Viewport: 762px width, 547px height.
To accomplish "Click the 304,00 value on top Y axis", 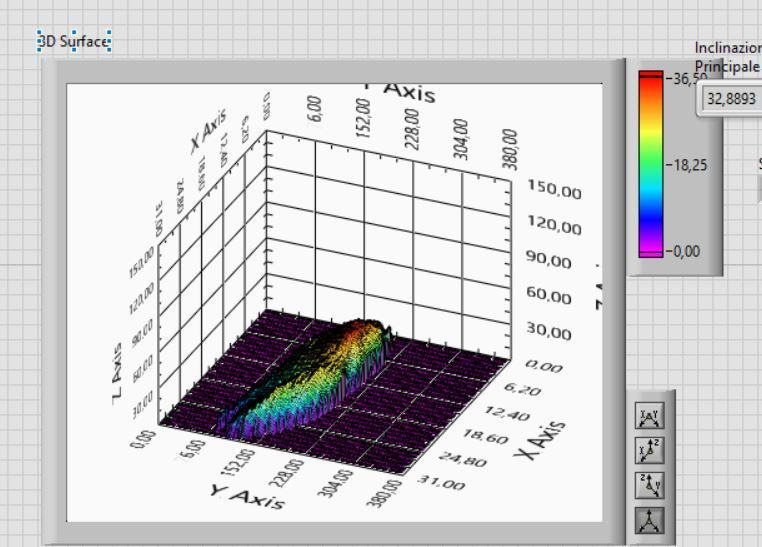I will (x=460, y=139).
